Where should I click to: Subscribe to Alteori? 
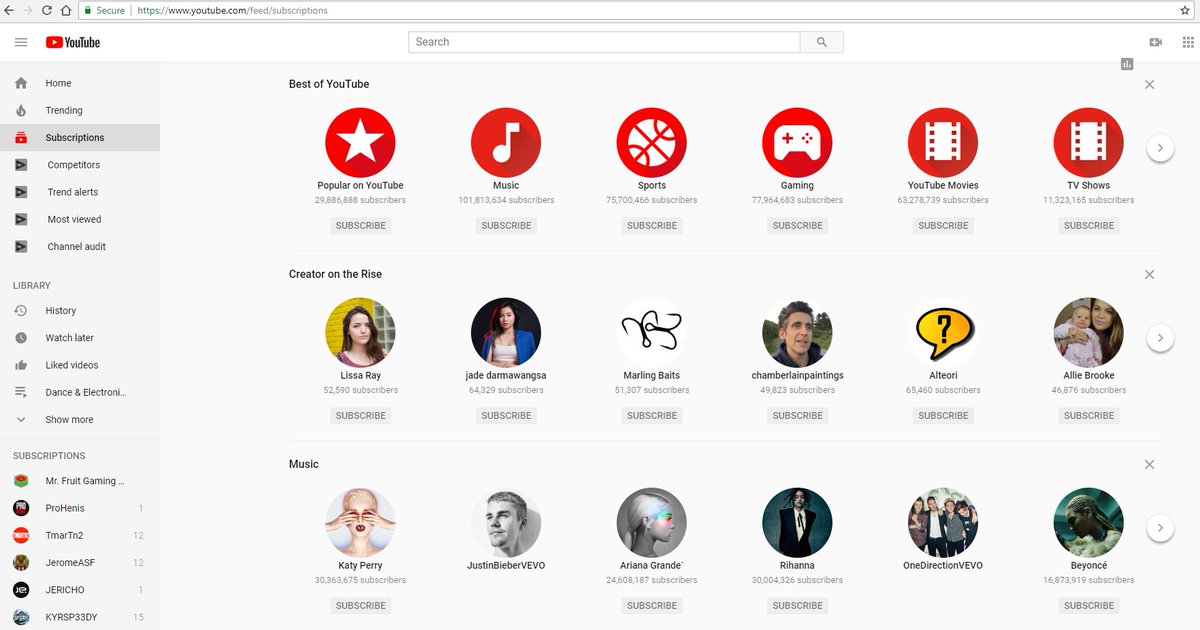pos(943,415)
